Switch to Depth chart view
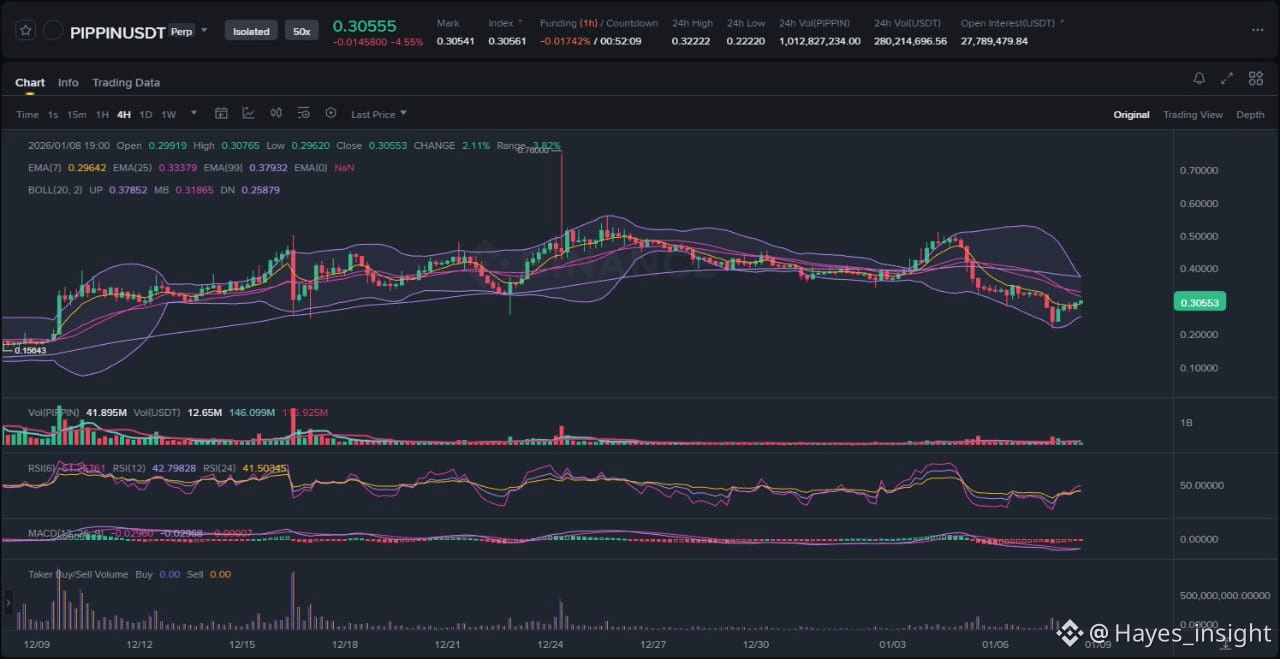The height and width of the screenshot is (659, 1280). click(1250, 115)
